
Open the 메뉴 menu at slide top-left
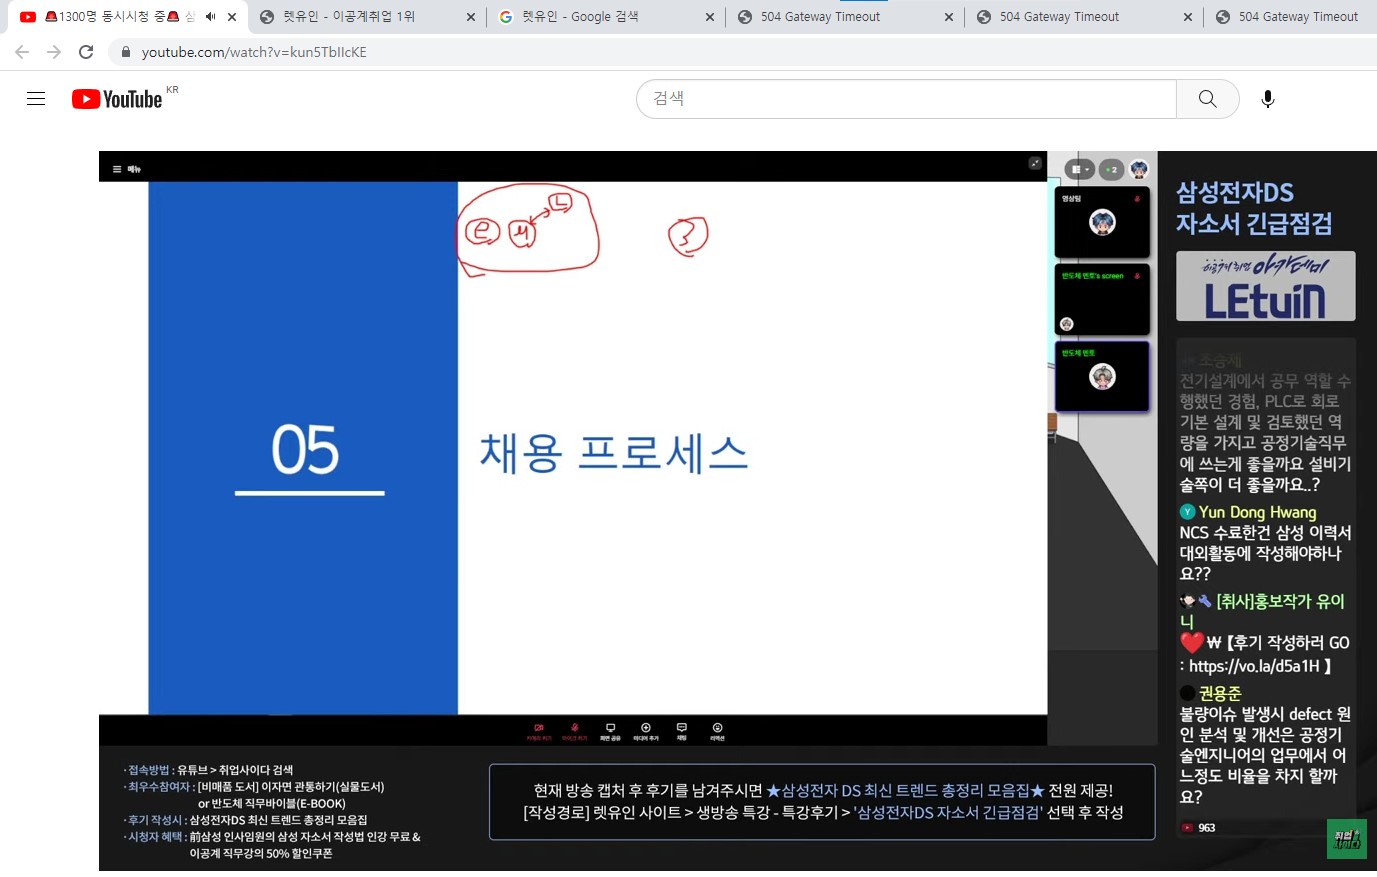point(127,169)
